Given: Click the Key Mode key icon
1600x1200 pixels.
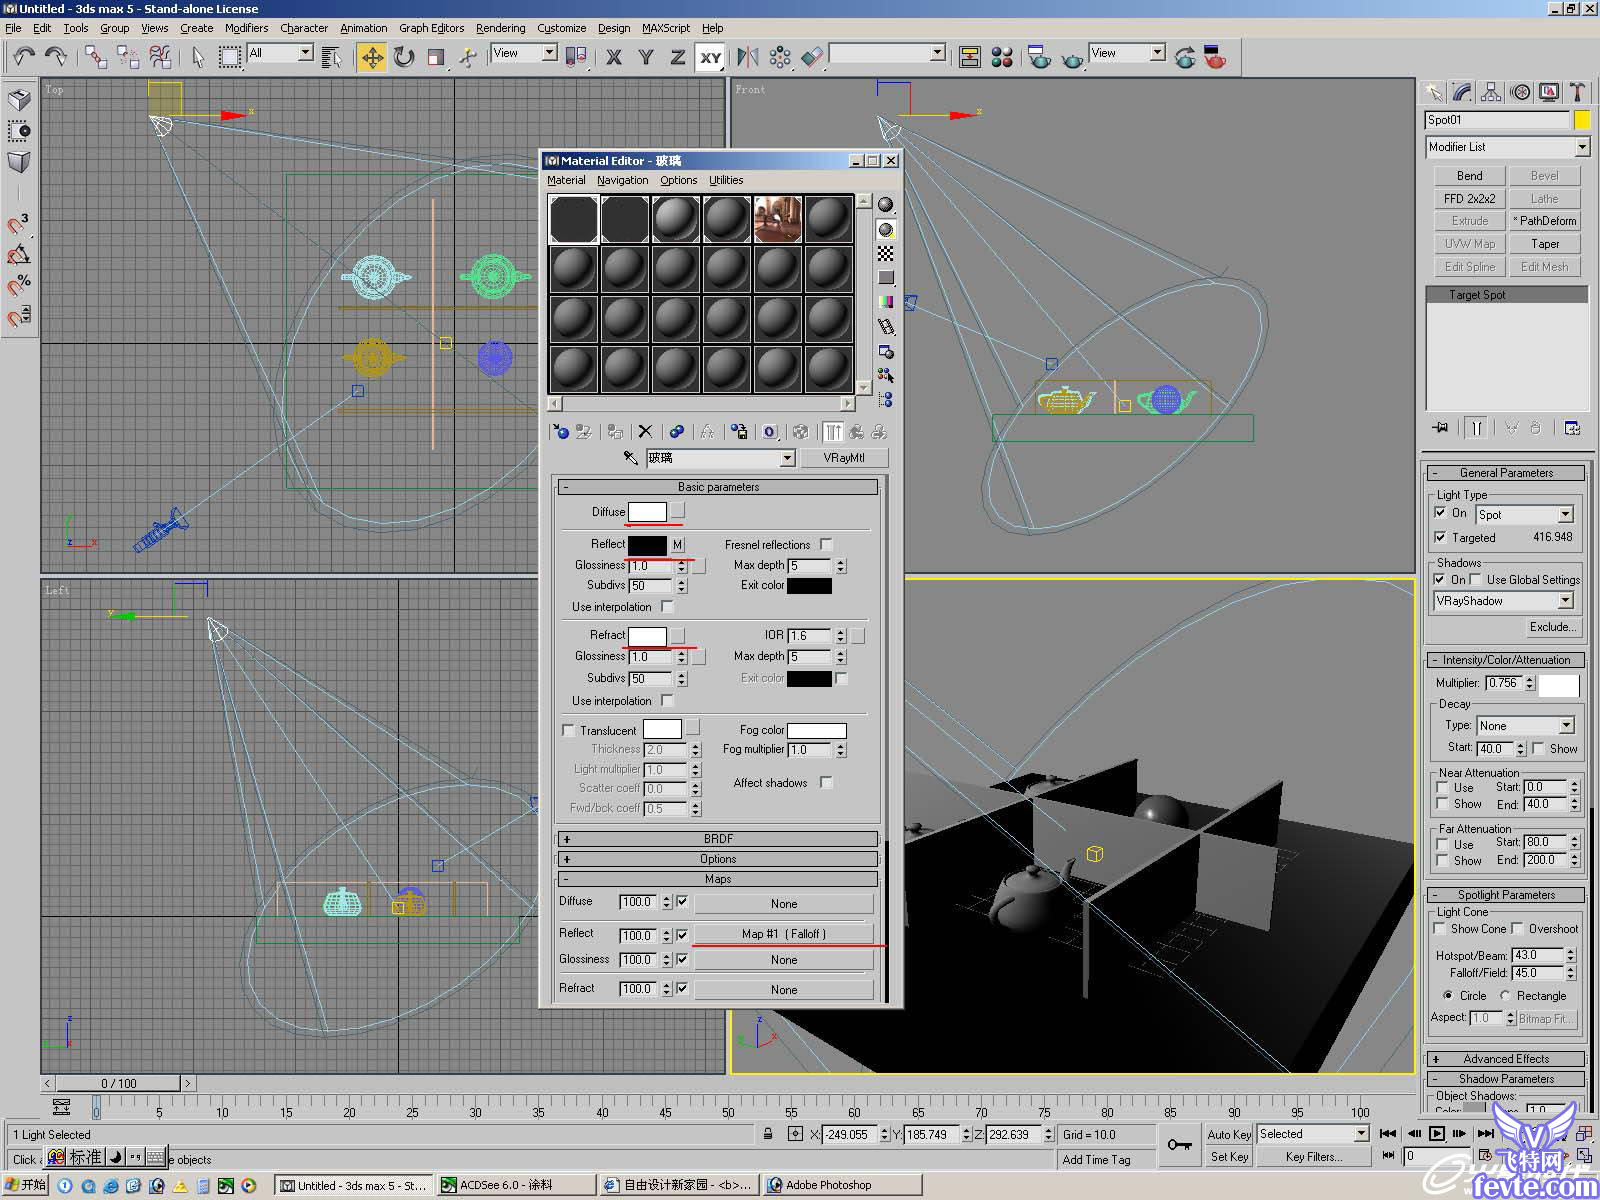Looking at the screenshot, I should click(x=1180, y=1144).
